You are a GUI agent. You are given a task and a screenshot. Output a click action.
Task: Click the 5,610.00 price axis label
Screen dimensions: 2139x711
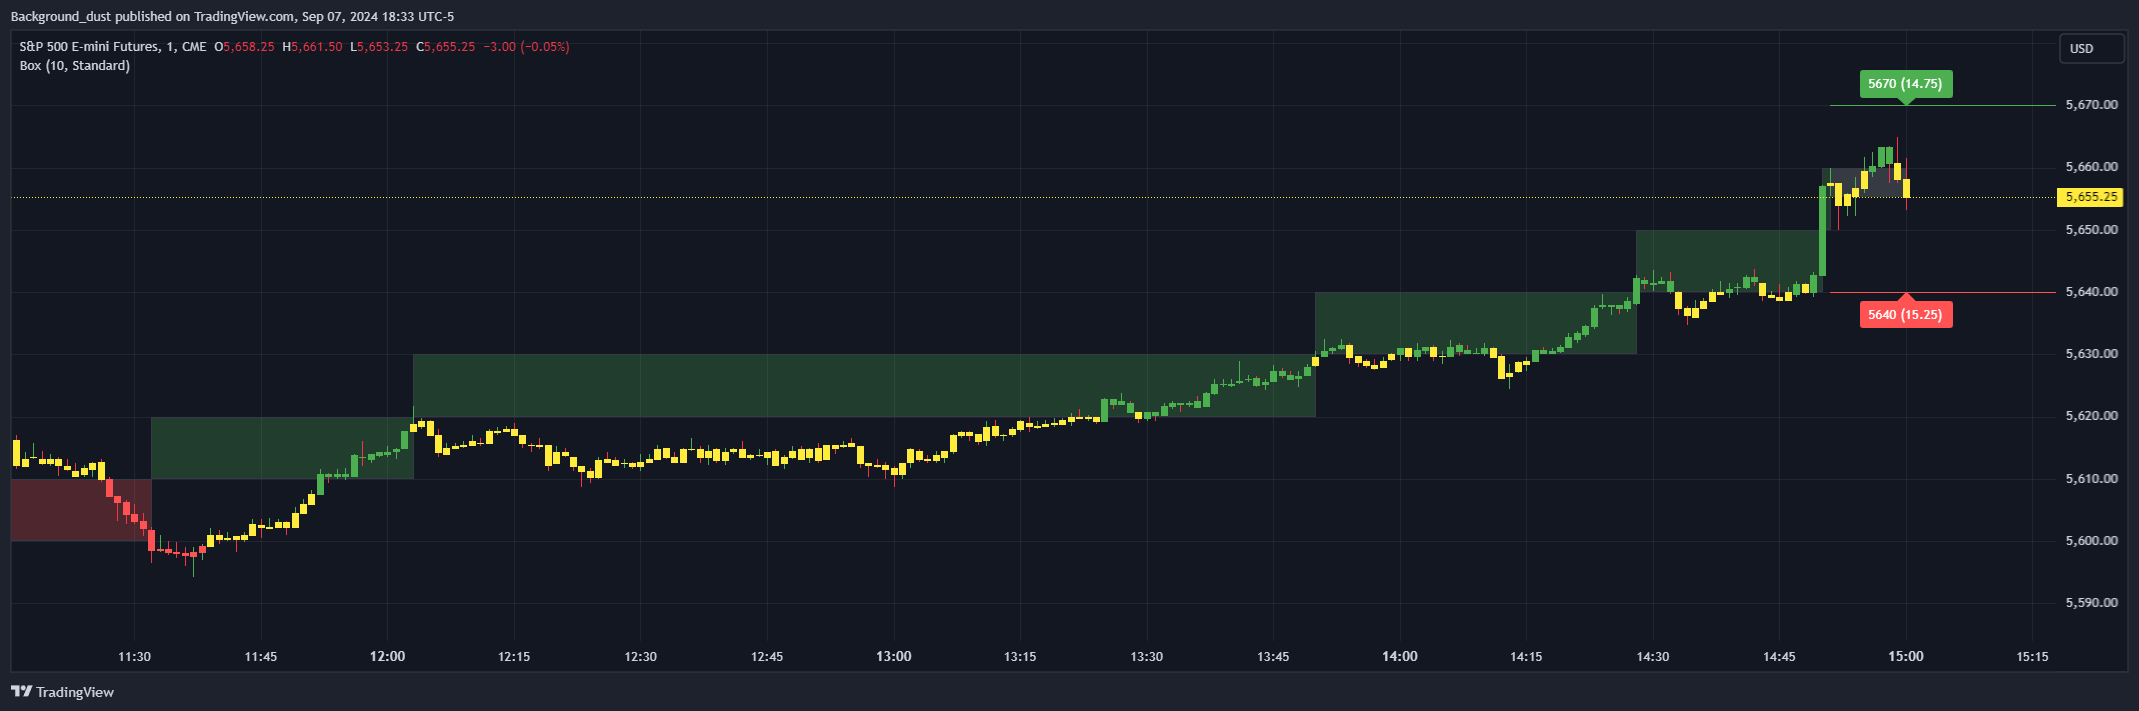click(2091, 479)
